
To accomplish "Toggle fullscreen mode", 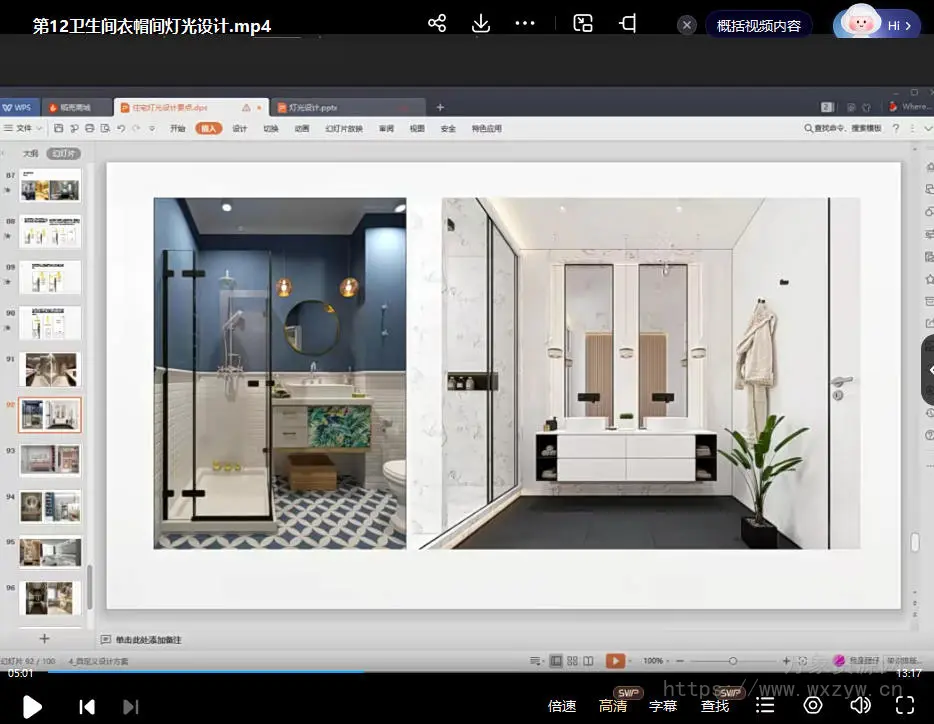I will tap(905, 706).
